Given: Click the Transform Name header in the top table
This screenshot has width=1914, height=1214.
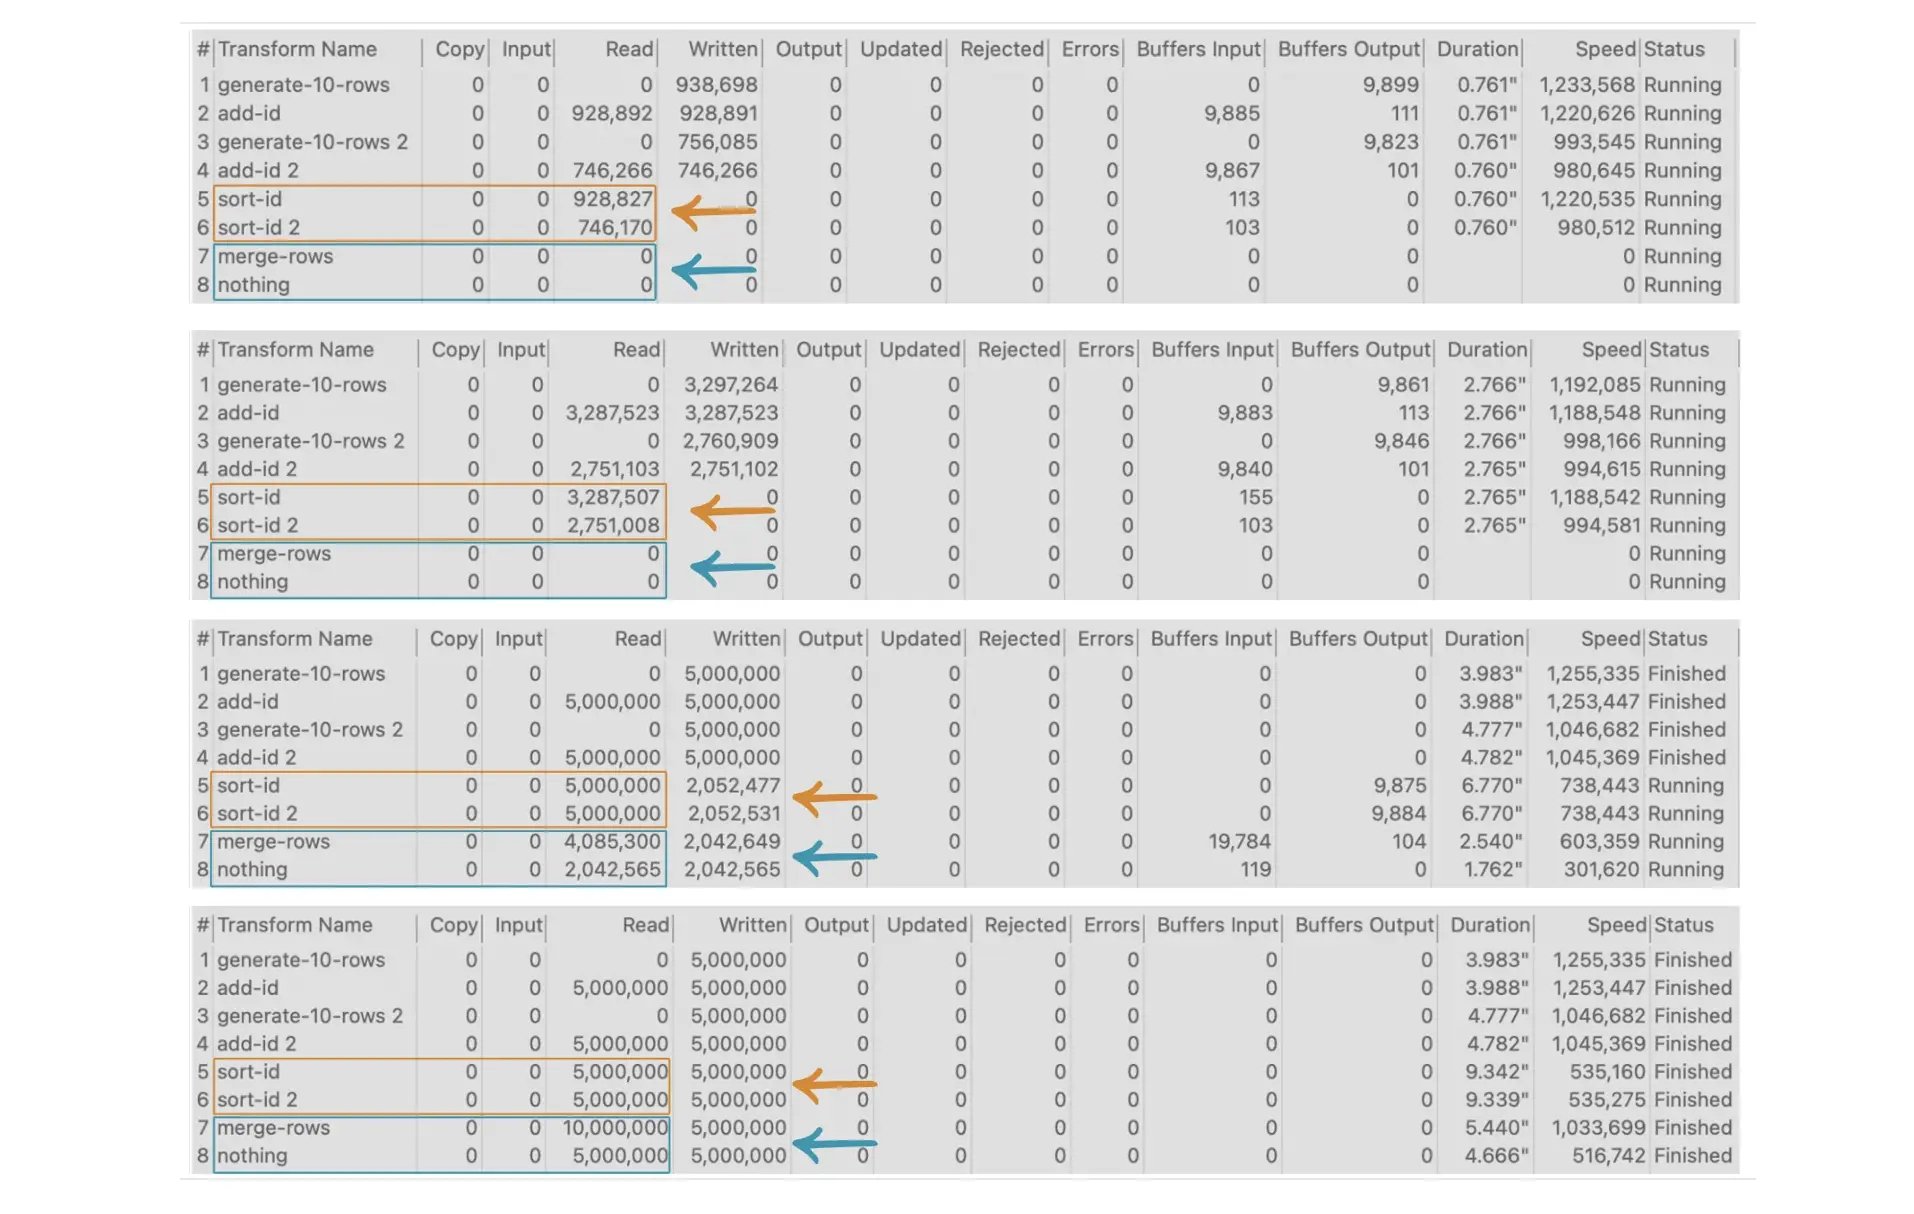Looking at the screenshot, I should (x=297, y=49).
